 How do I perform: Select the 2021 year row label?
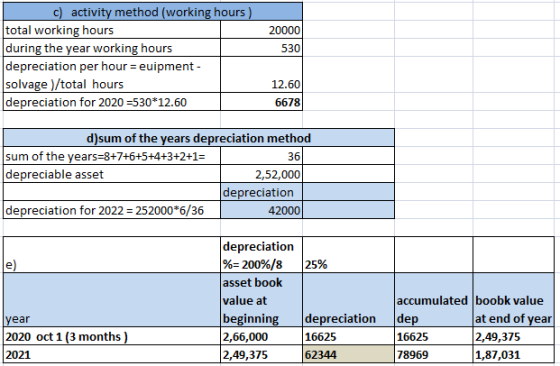point(112,355)
